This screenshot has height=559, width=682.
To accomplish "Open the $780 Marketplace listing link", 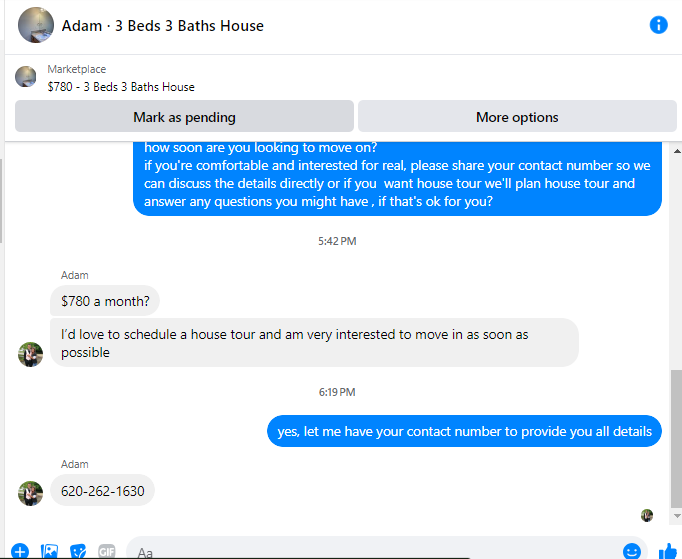I will pyautogui.click(x=121, y=87).
